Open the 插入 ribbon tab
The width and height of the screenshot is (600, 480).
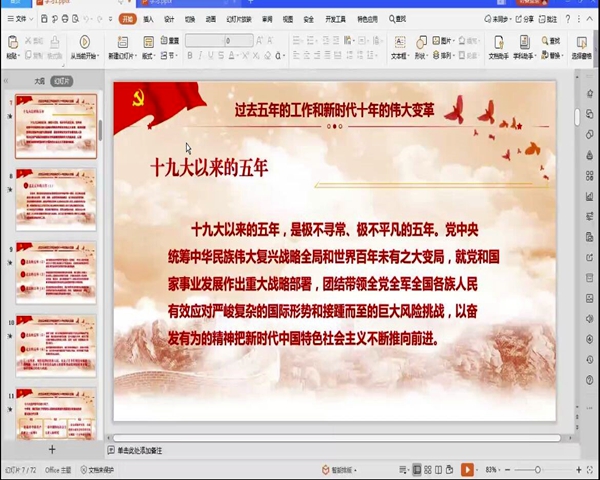pos(148,19)
